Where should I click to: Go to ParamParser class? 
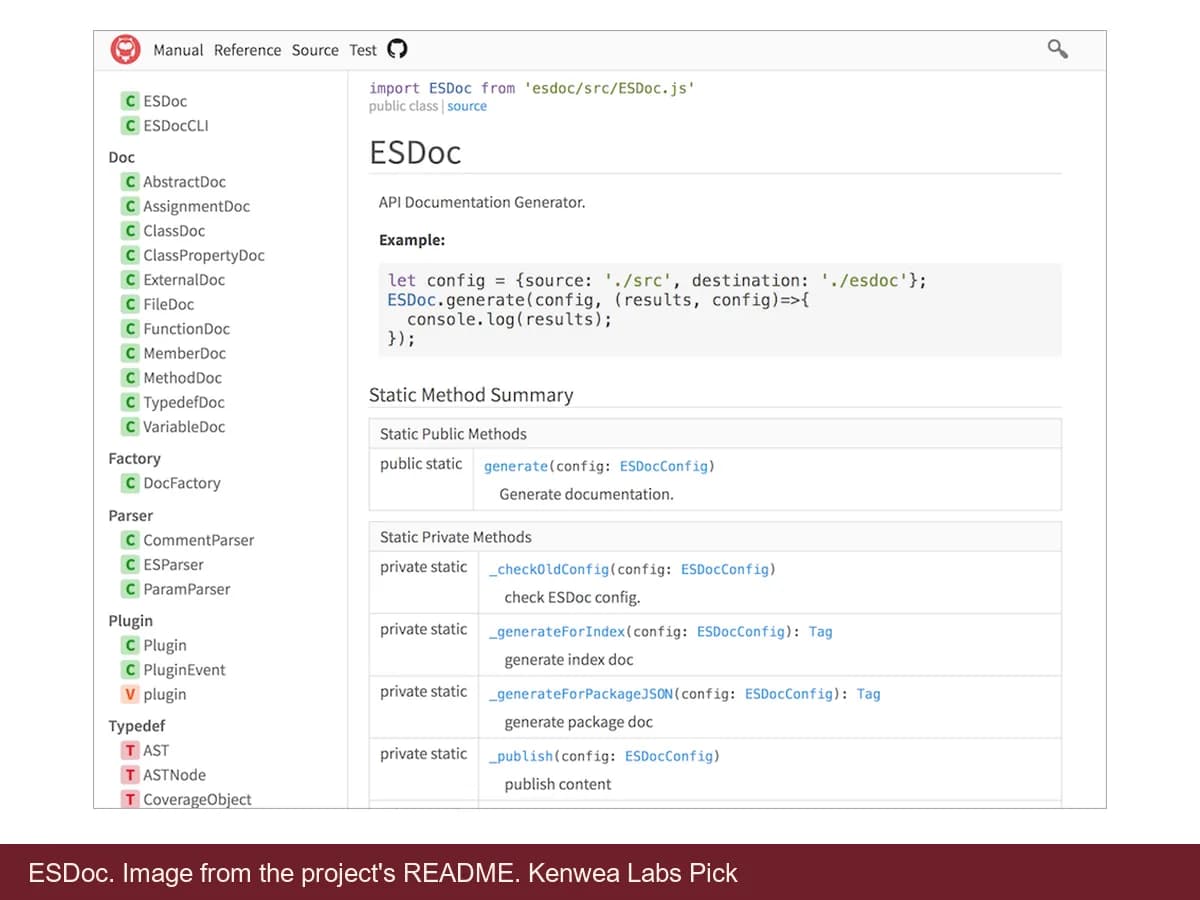pos(187,589)
